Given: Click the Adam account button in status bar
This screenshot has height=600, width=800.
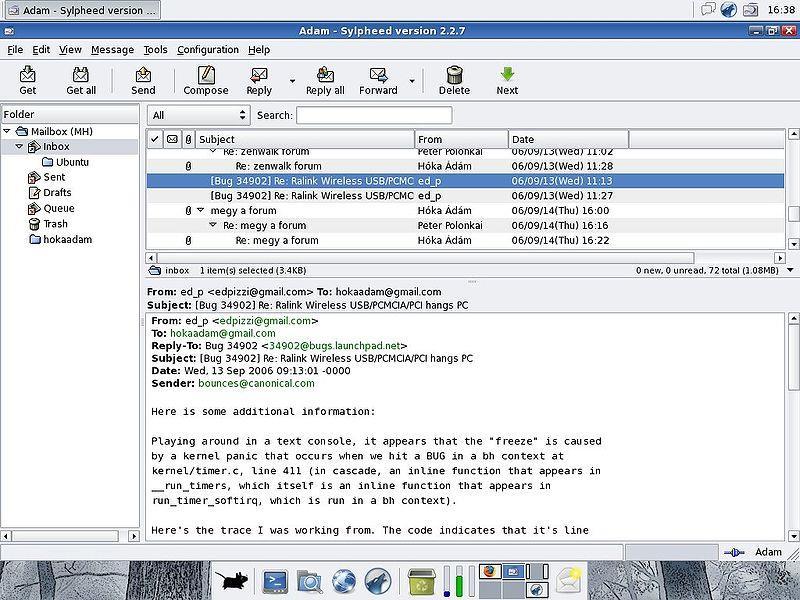Looking at the screenshot, I should point(768,552).
